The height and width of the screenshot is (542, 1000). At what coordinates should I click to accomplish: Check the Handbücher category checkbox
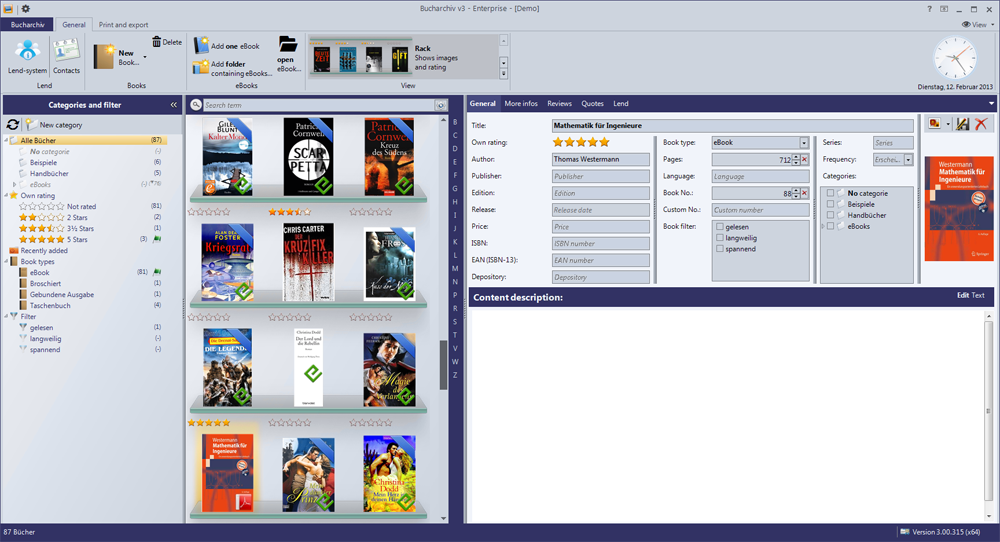click(830, 215)
